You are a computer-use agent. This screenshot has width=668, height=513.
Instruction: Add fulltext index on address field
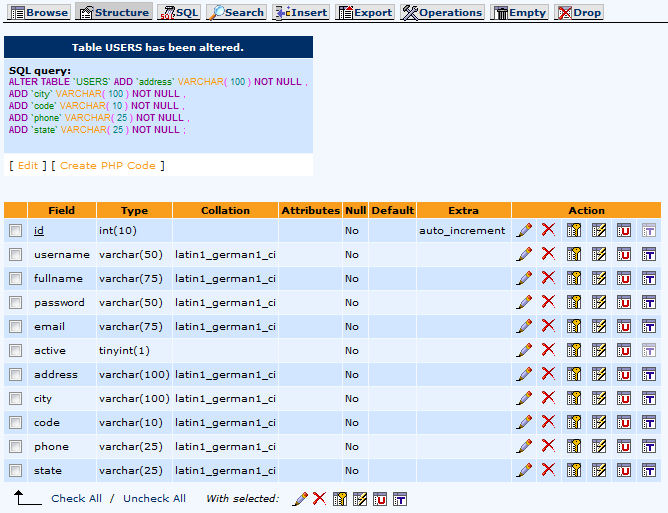coord(648,375)
